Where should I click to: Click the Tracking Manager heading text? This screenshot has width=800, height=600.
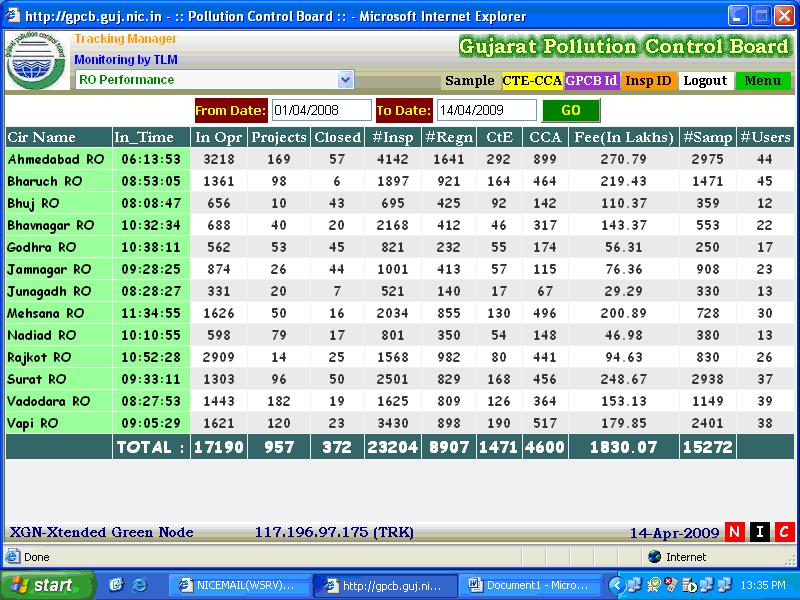click(x=126, y=39)
